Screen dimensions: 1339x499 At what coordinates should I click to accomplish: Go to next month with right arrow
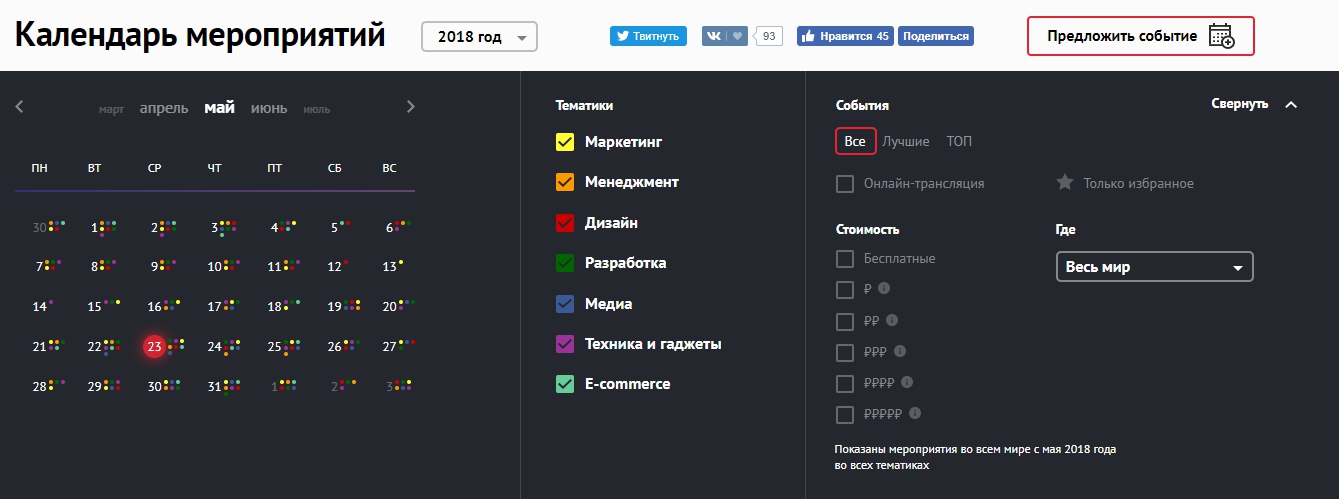410,107
